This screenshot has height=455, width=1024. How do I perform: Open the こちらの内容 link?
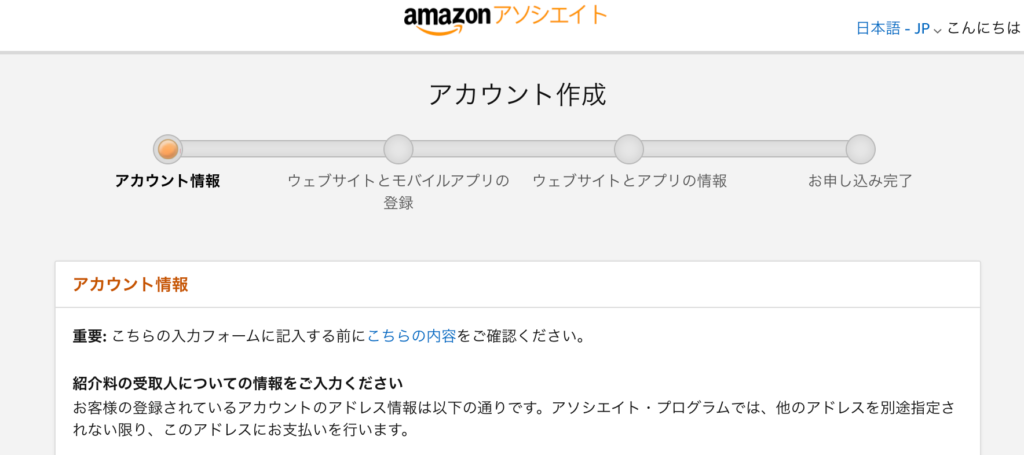coord(412,336)
